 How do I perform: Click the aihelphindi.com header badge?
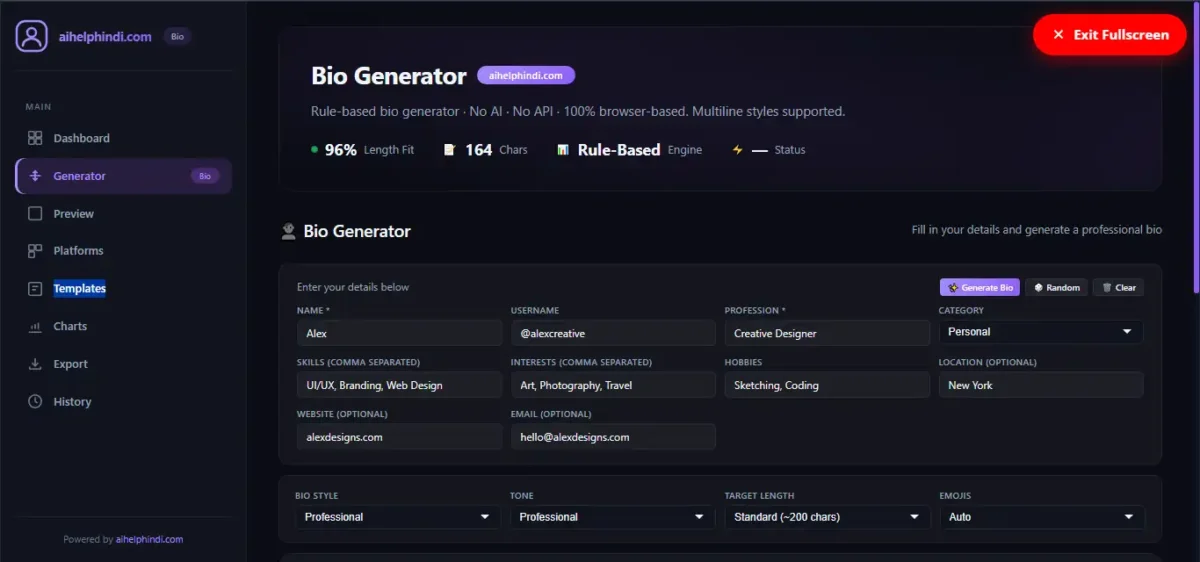(x=526, y=75)
